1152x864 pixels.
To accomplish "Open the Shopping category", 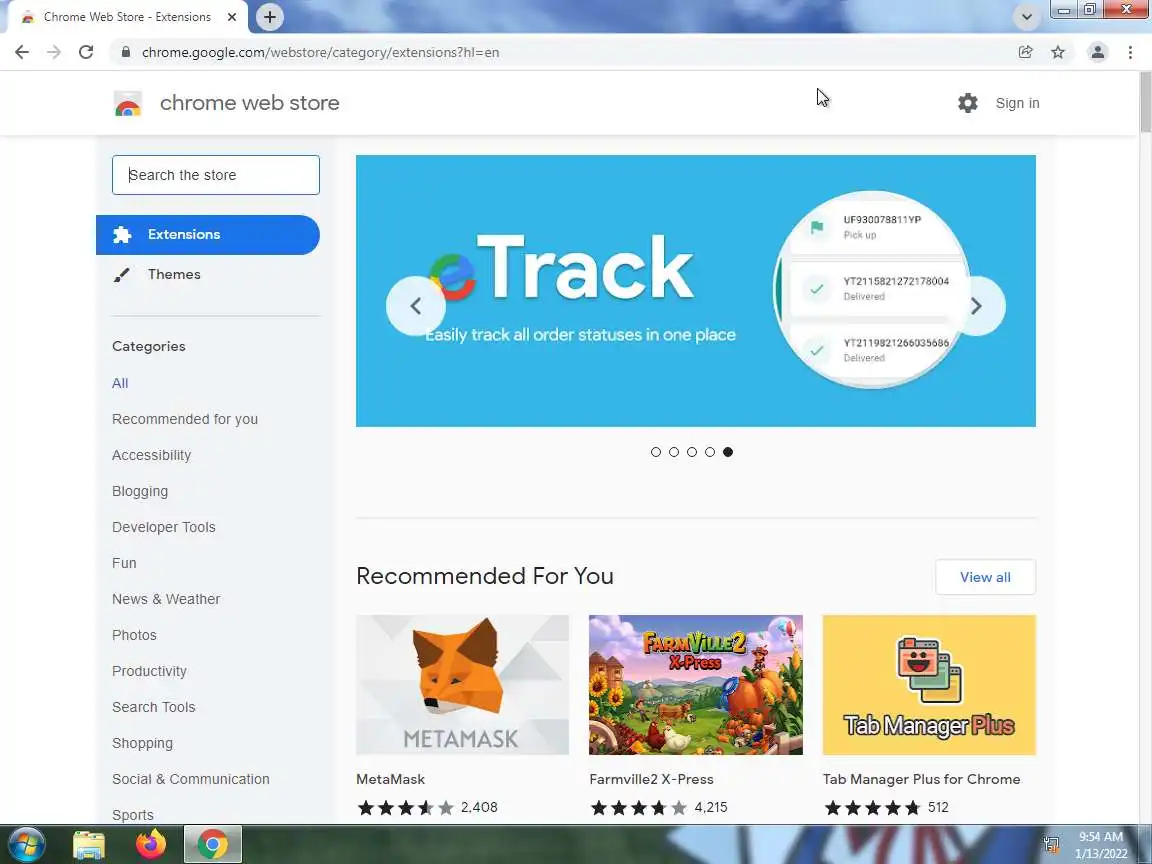I will (143, 743).
